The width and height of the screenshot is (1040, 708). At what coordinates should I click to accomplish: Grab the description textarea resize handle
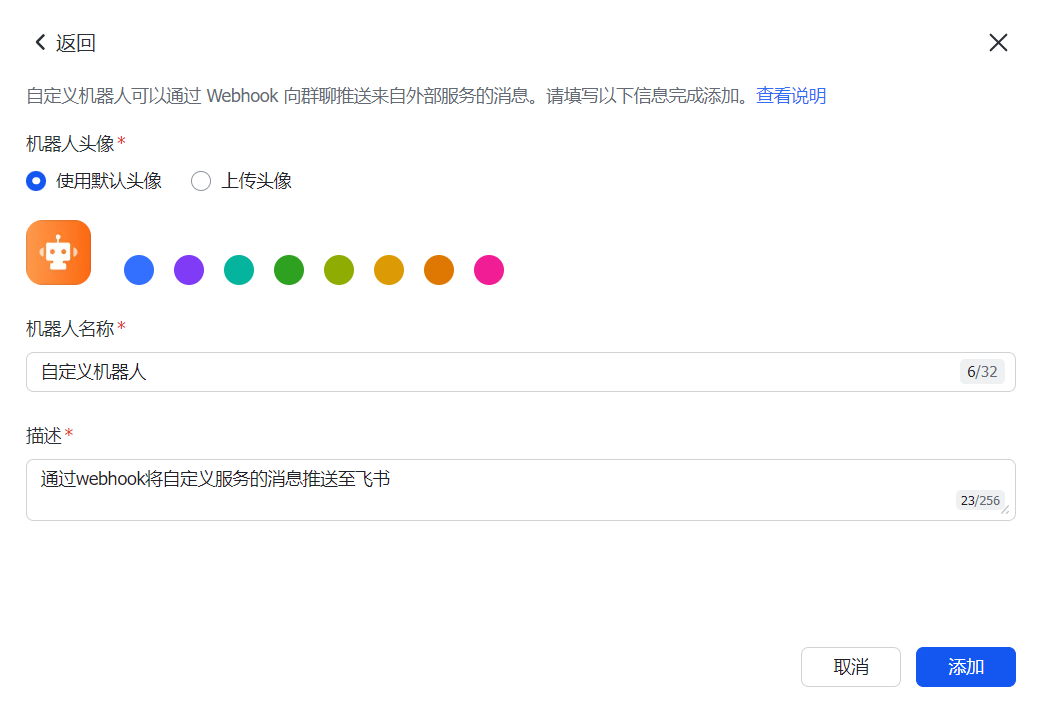tap(1005, 510)
